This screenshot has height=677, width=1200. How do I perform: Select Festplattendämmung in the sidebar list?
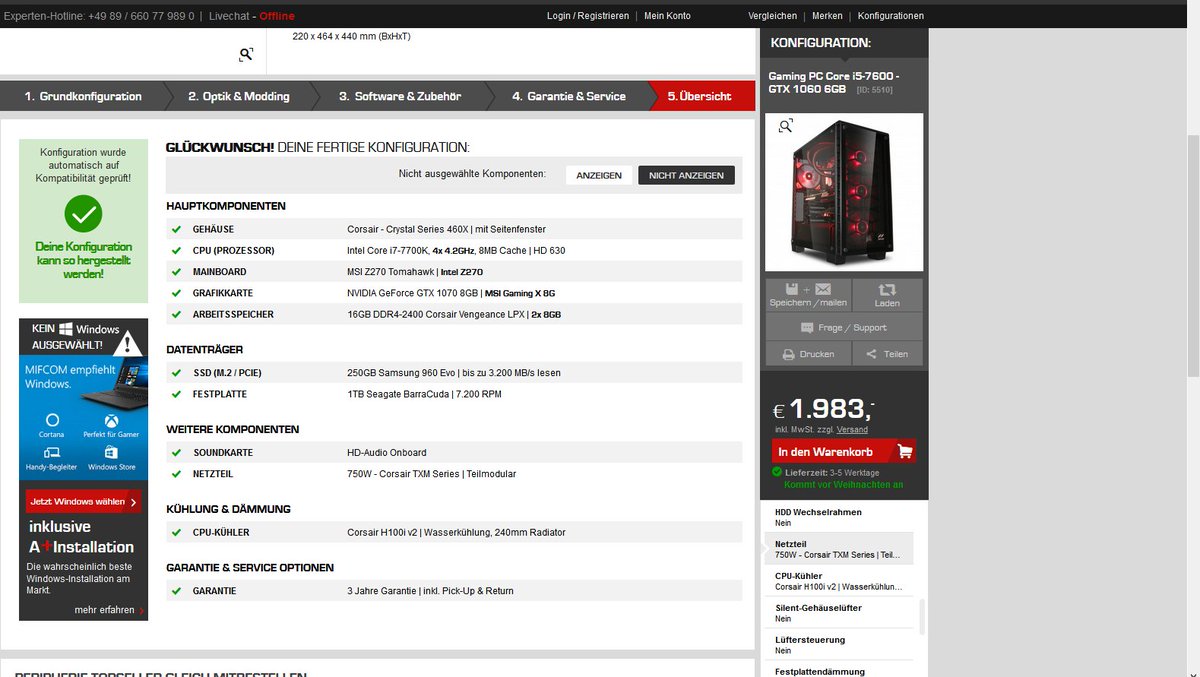point(839,670)
